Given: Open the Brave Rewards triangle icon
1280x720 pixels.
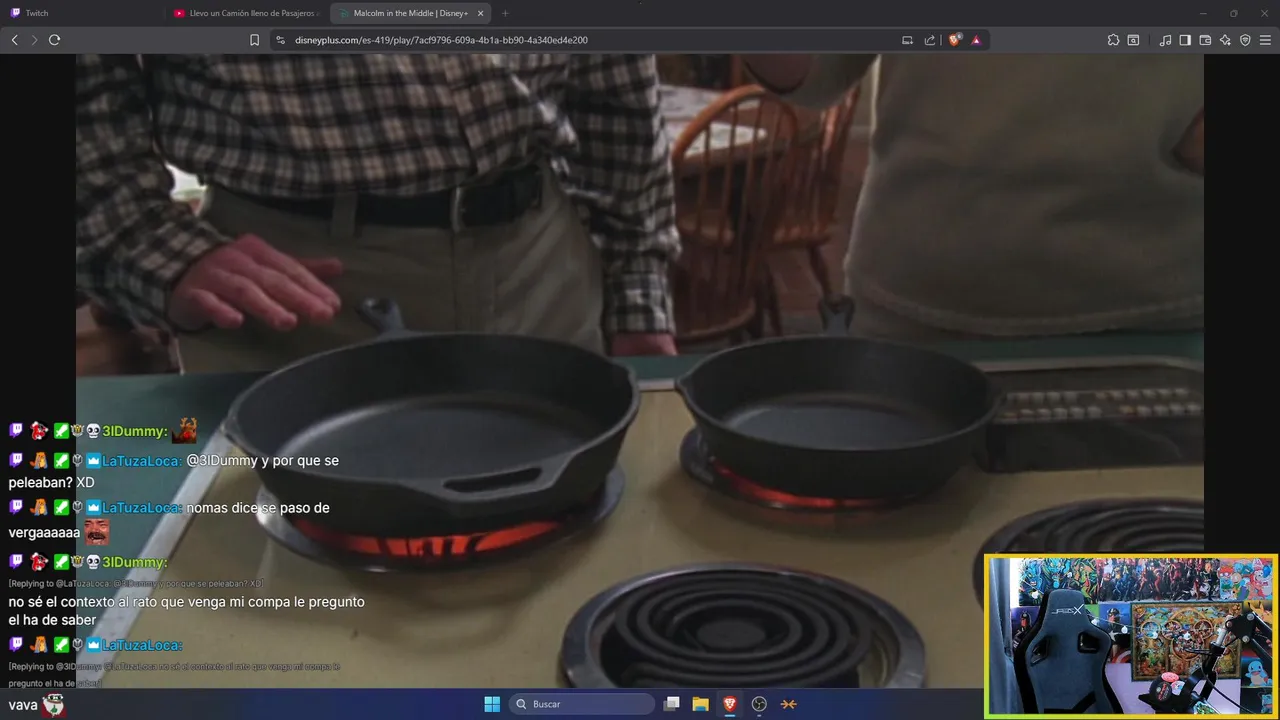Looking at the screenshot, I should coord(976,40).
